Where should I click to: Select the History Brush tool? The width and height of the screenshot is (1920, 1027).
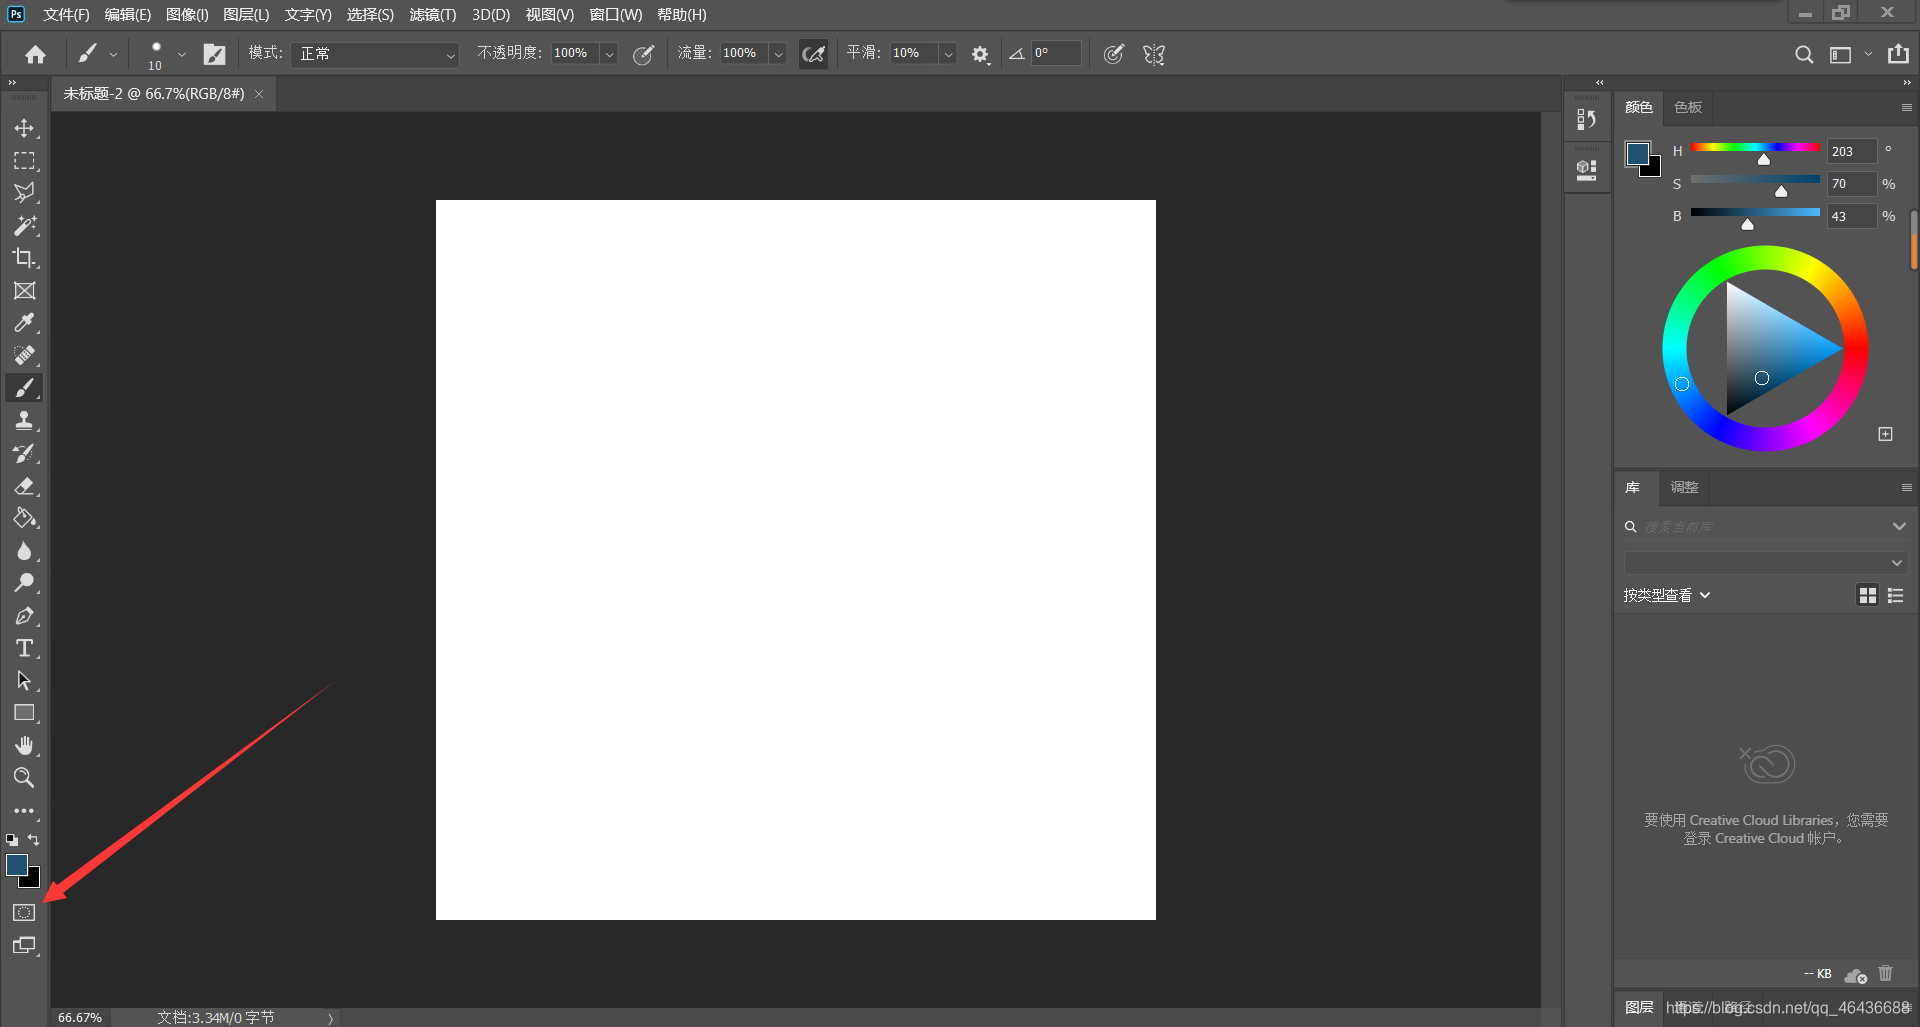(24, 453)
